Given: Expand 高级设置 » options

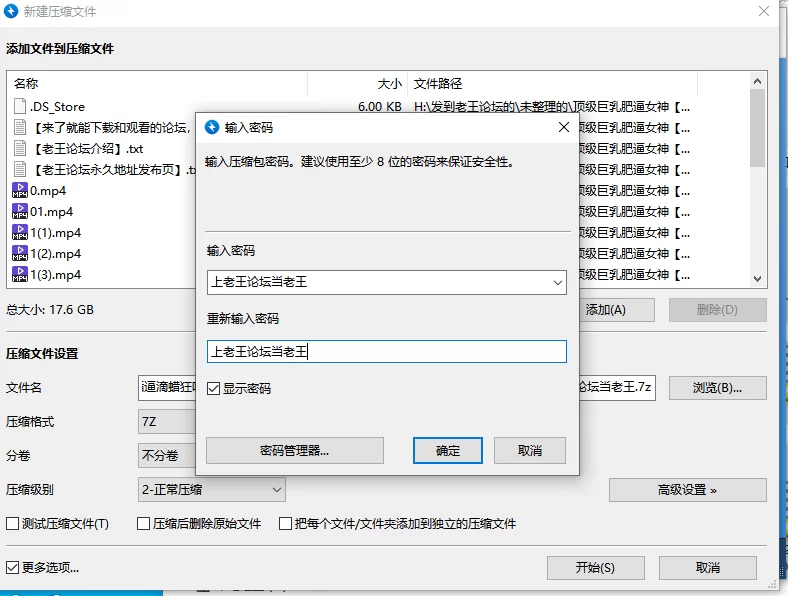Looking at the screenshot, I should point(687,489).
